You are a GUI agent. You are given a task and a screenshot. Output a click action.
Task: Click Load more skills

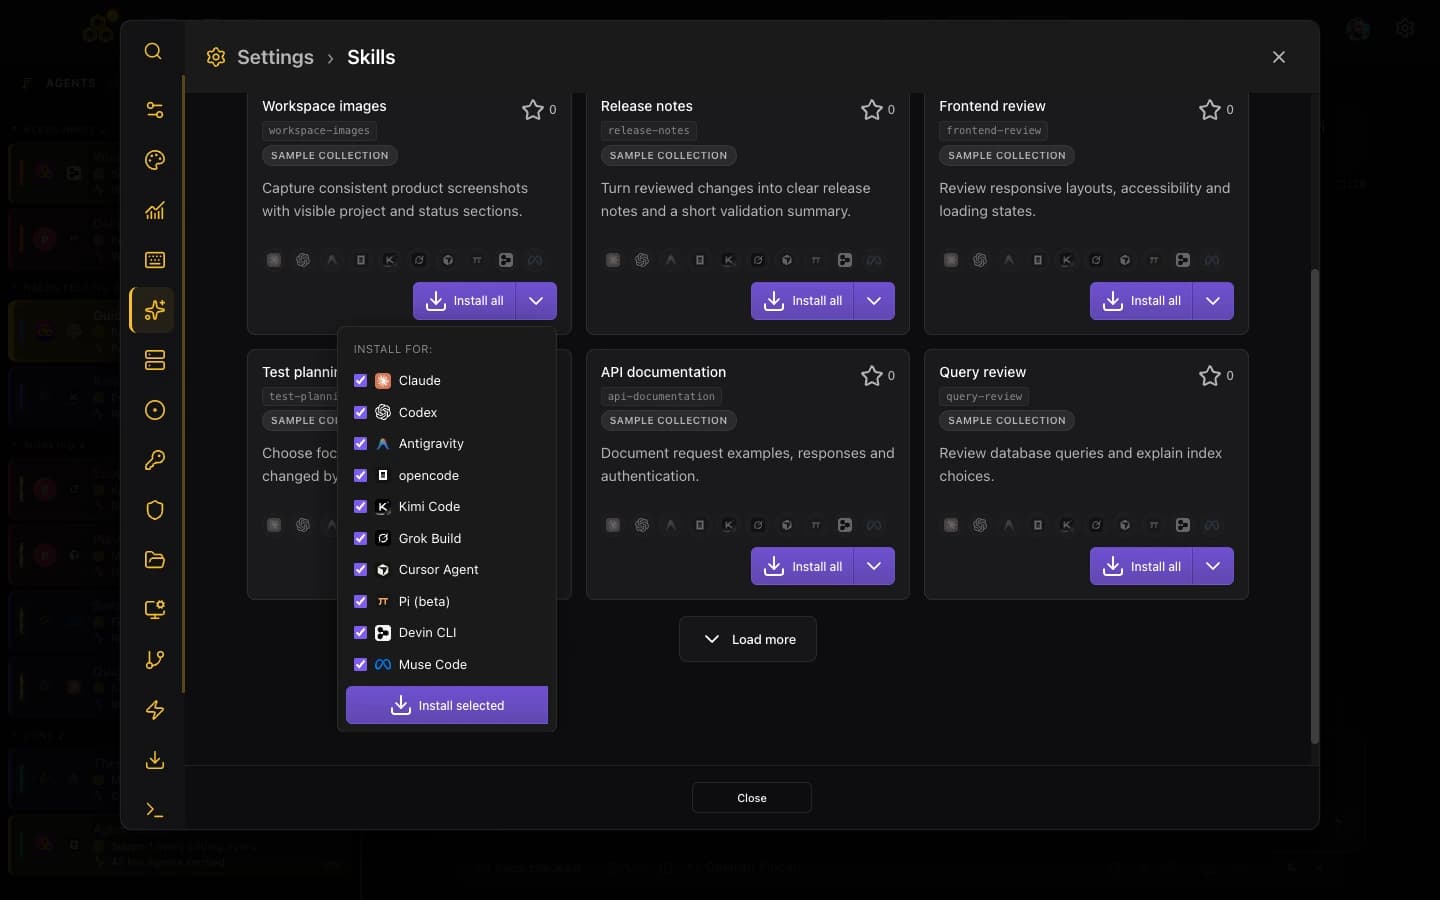pos(748,639)
